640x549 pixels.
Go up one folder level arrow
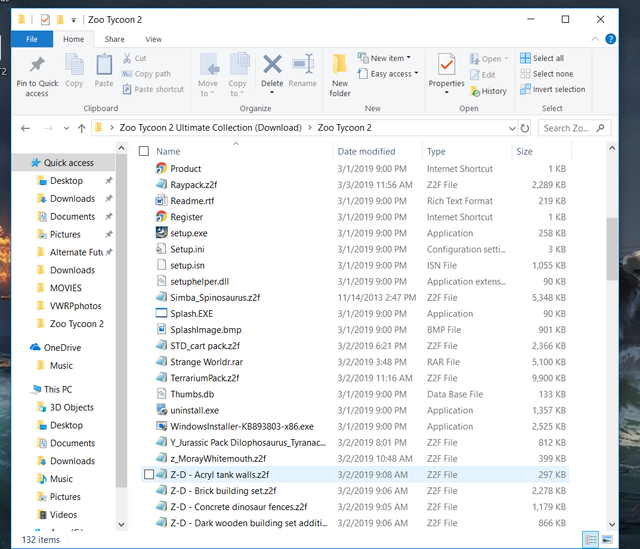tap(82, 129)
